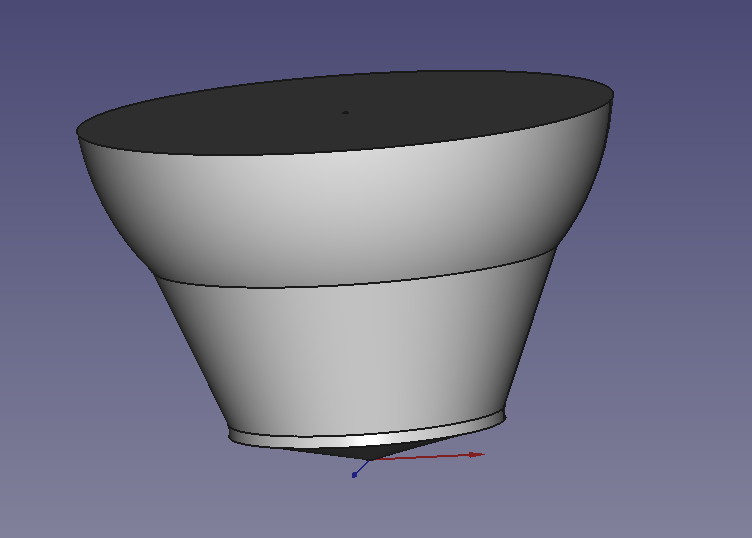Click the small center point on top face

(346, 112)
